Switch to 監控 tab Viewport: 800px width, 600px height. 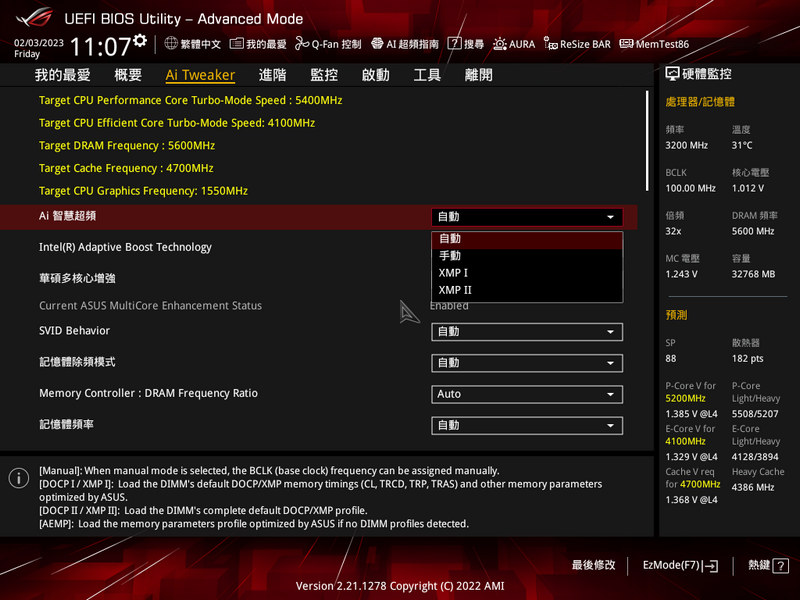point(324,75)
